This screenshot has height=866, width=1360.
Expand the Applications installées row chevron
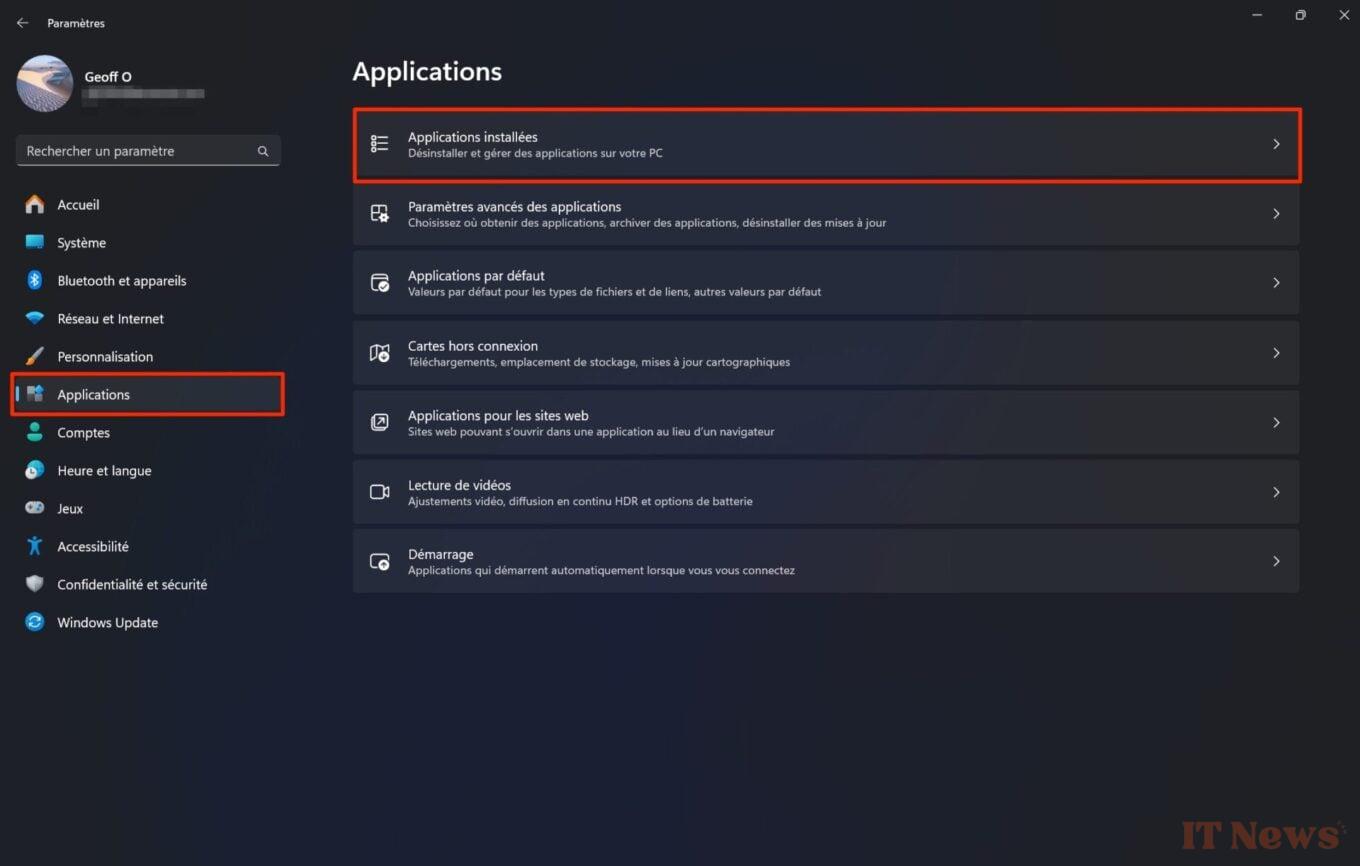pos(1276,144)
